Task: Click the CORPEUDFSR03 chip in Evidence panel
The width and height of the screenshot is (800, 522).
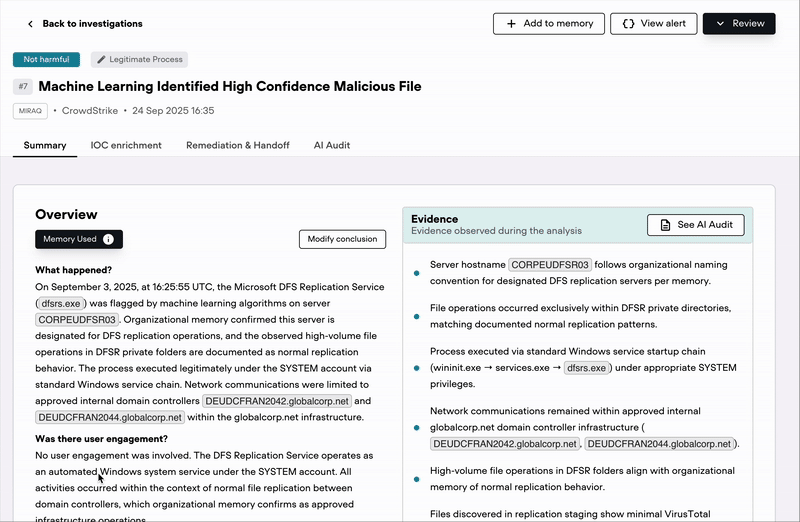Action: (550, 265)
